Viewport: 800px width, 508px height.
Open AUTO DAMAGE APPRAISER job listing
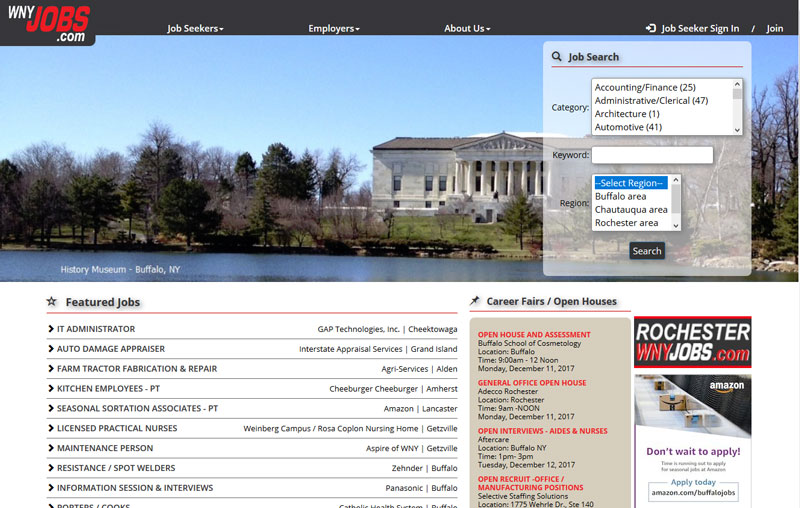[111, 349]
